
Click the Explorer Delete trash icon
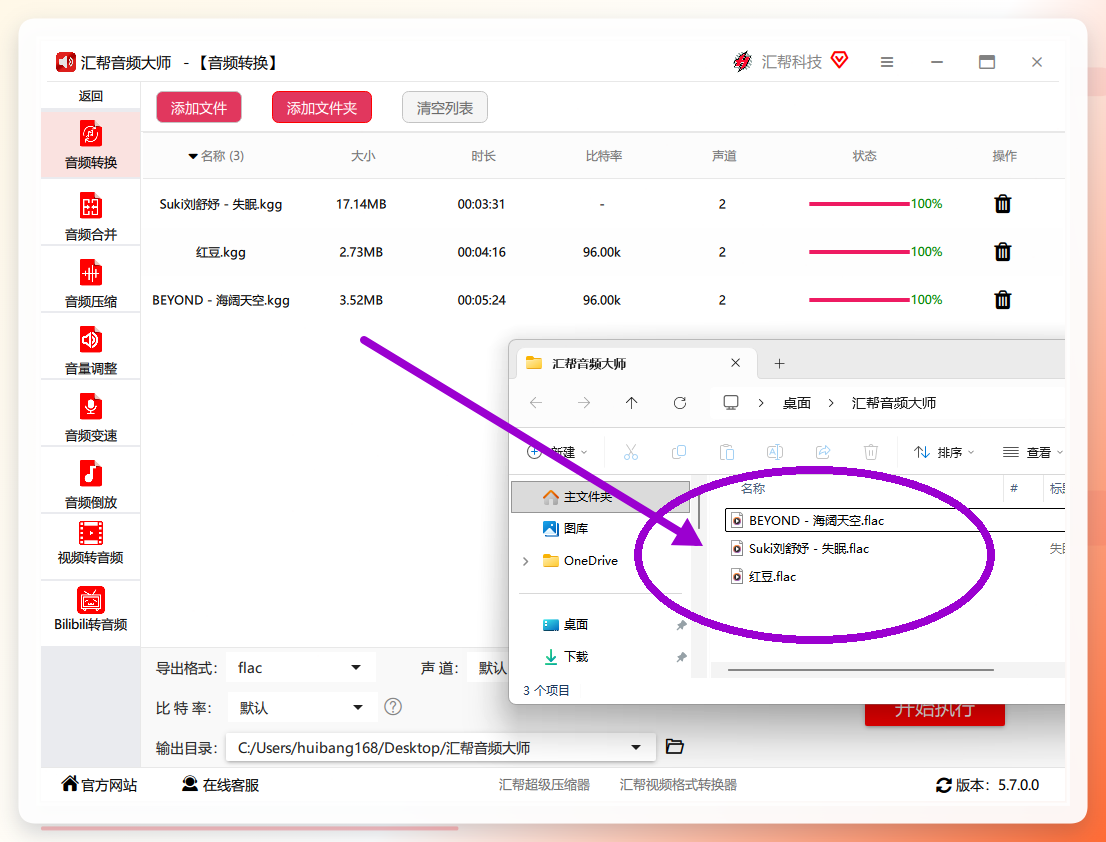point(871,452)
